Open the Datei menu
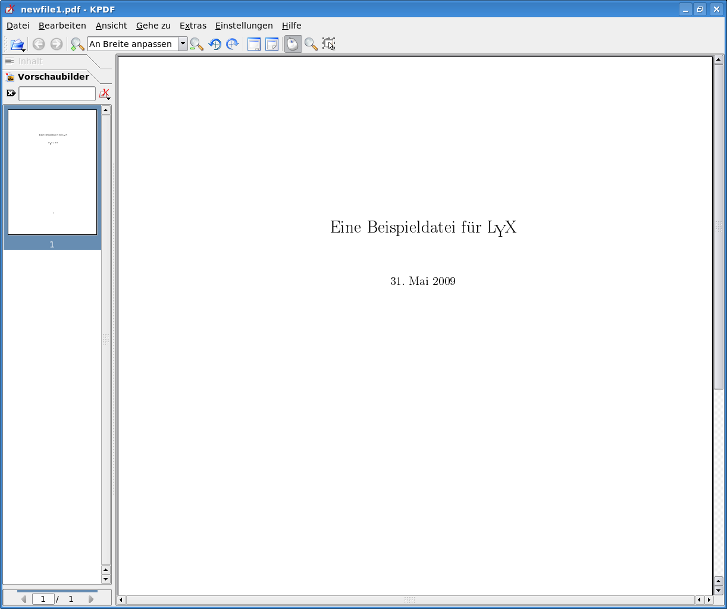Screen dimensions: 727x609 (18, 26)
